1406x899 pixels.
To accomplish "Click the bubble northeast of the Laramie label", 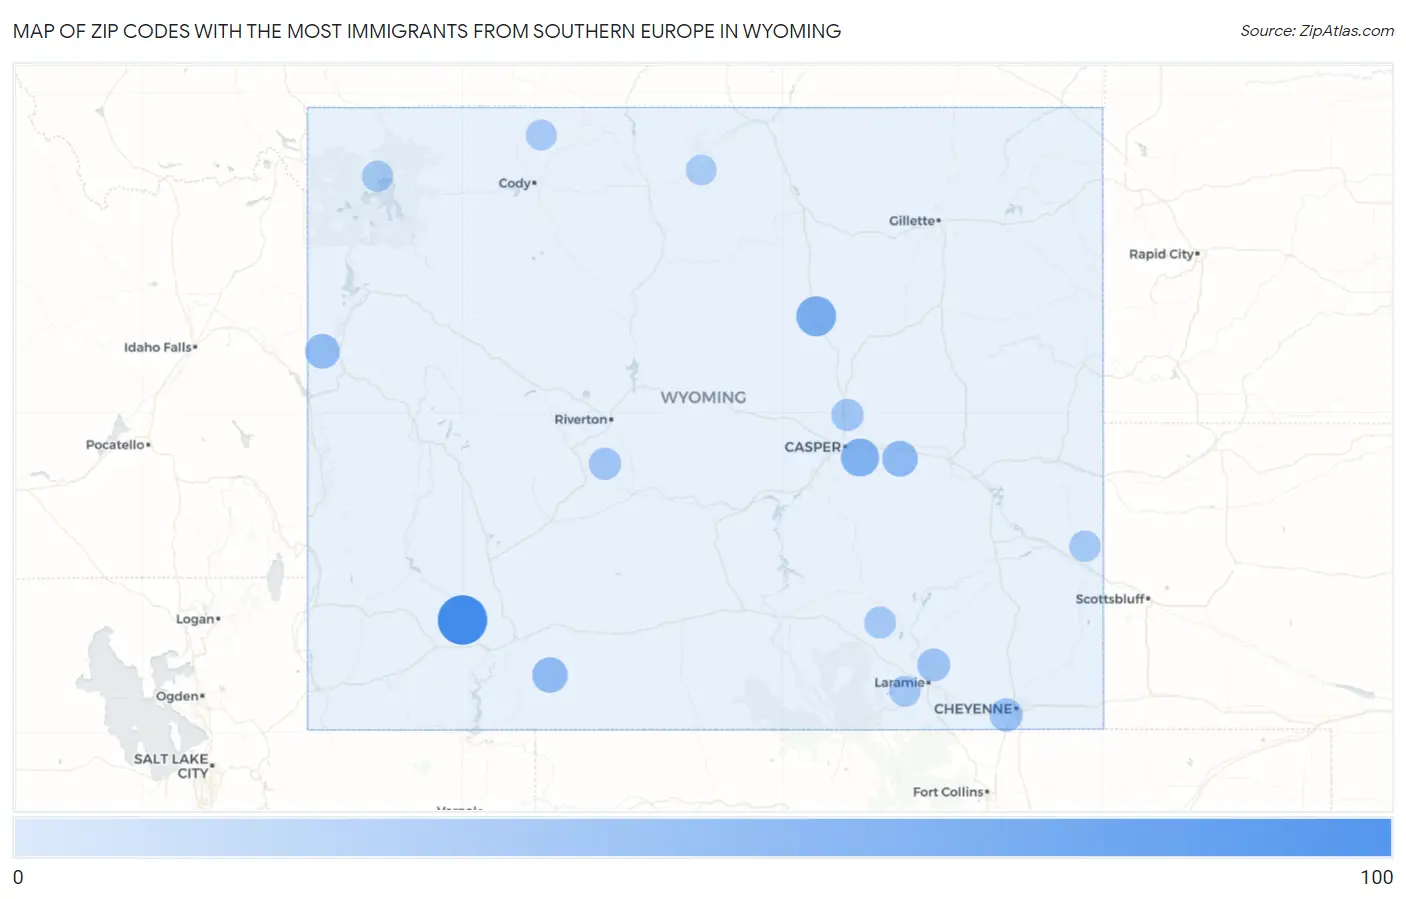I will (933, 665).
